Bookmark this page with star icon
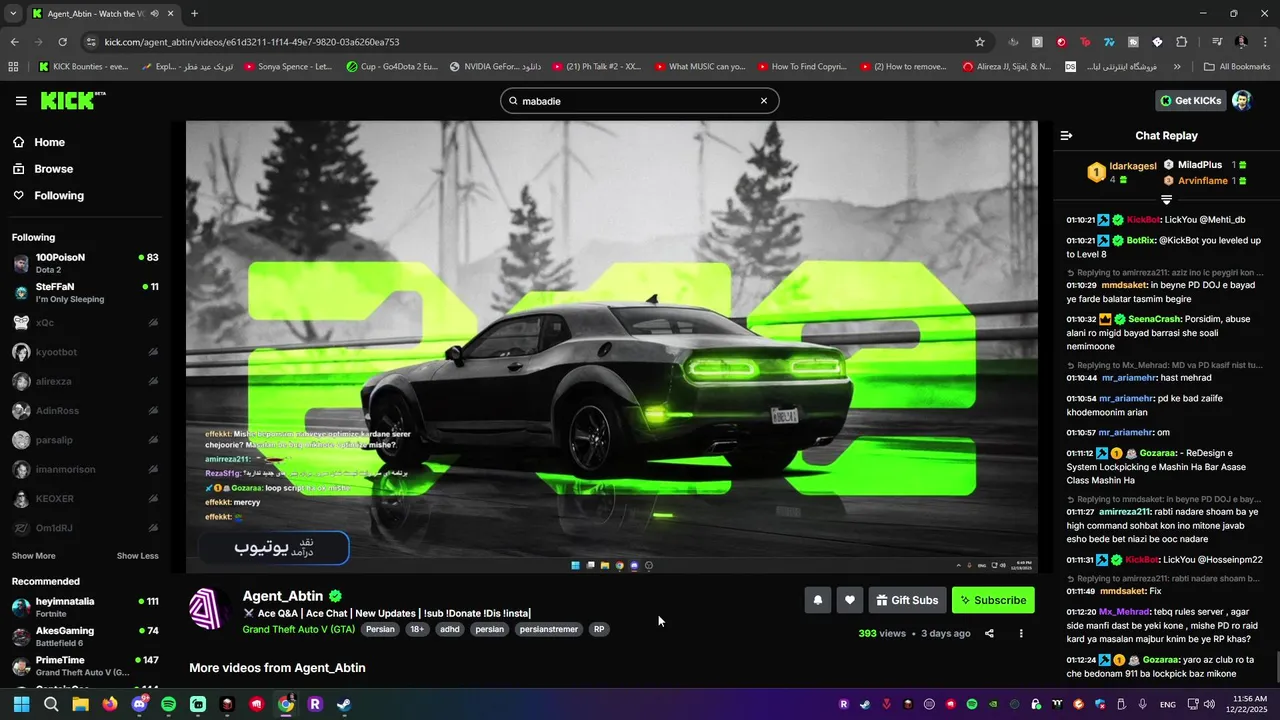This screenshot has width=1280, height=720. (x=980, y=42)
